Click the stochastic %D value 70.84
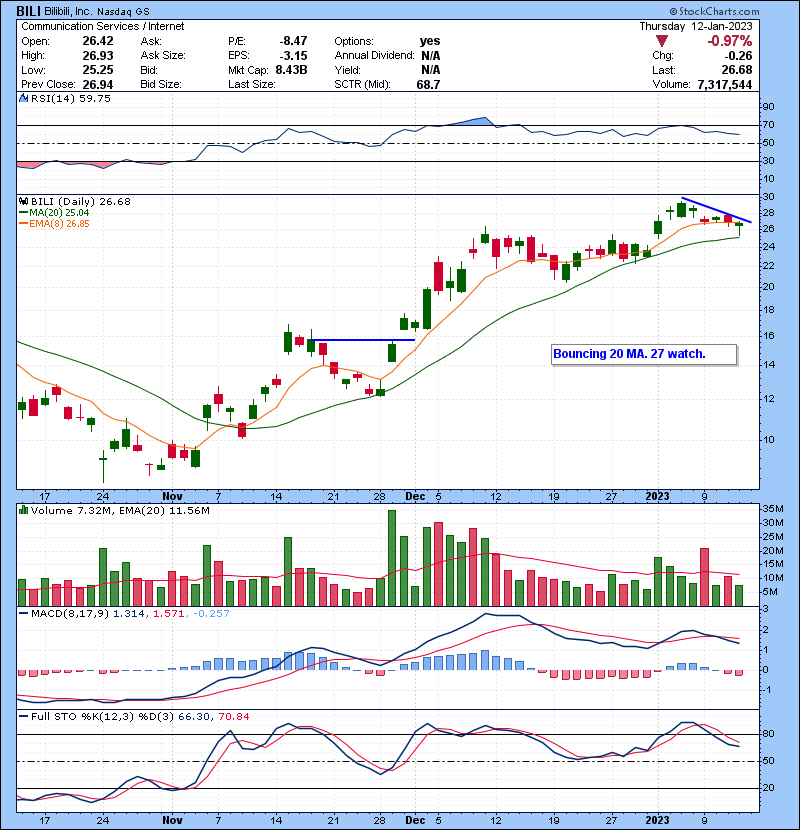 point(233,716)
